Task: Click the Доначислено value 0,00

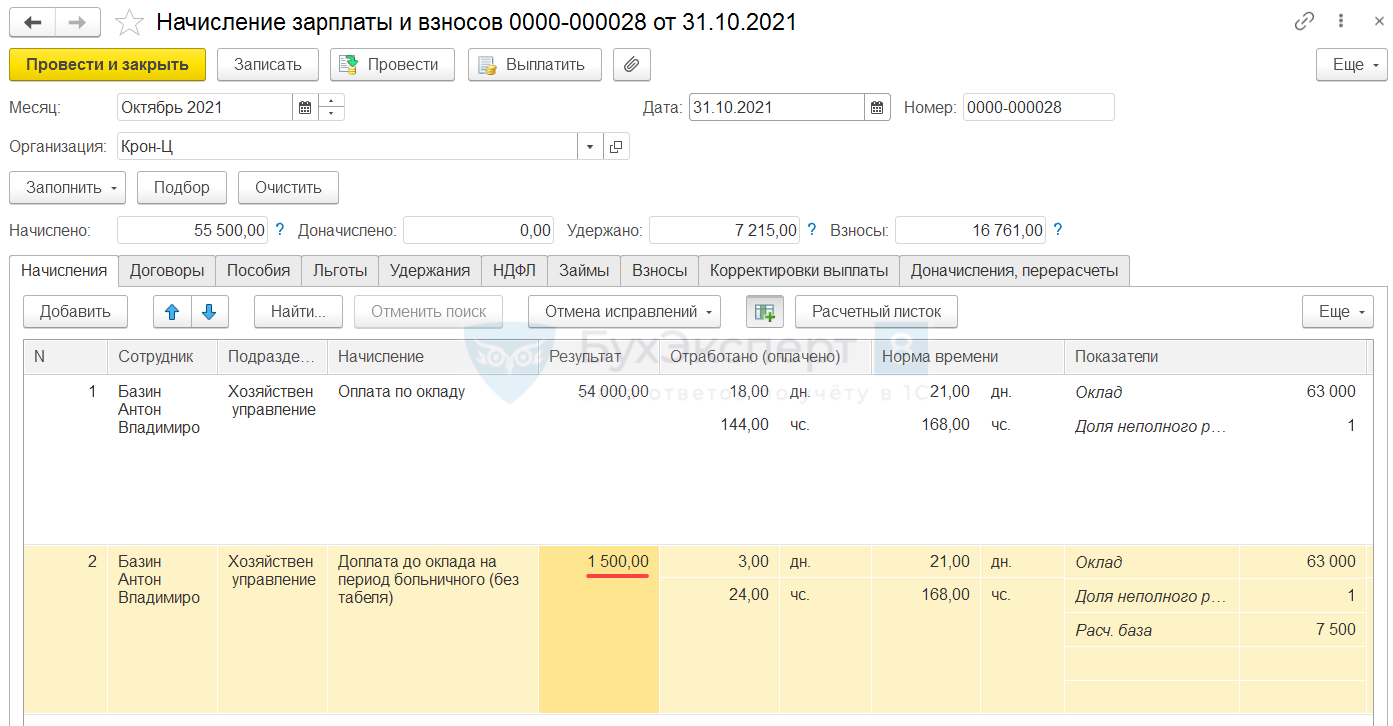Action: pos(478,231)
